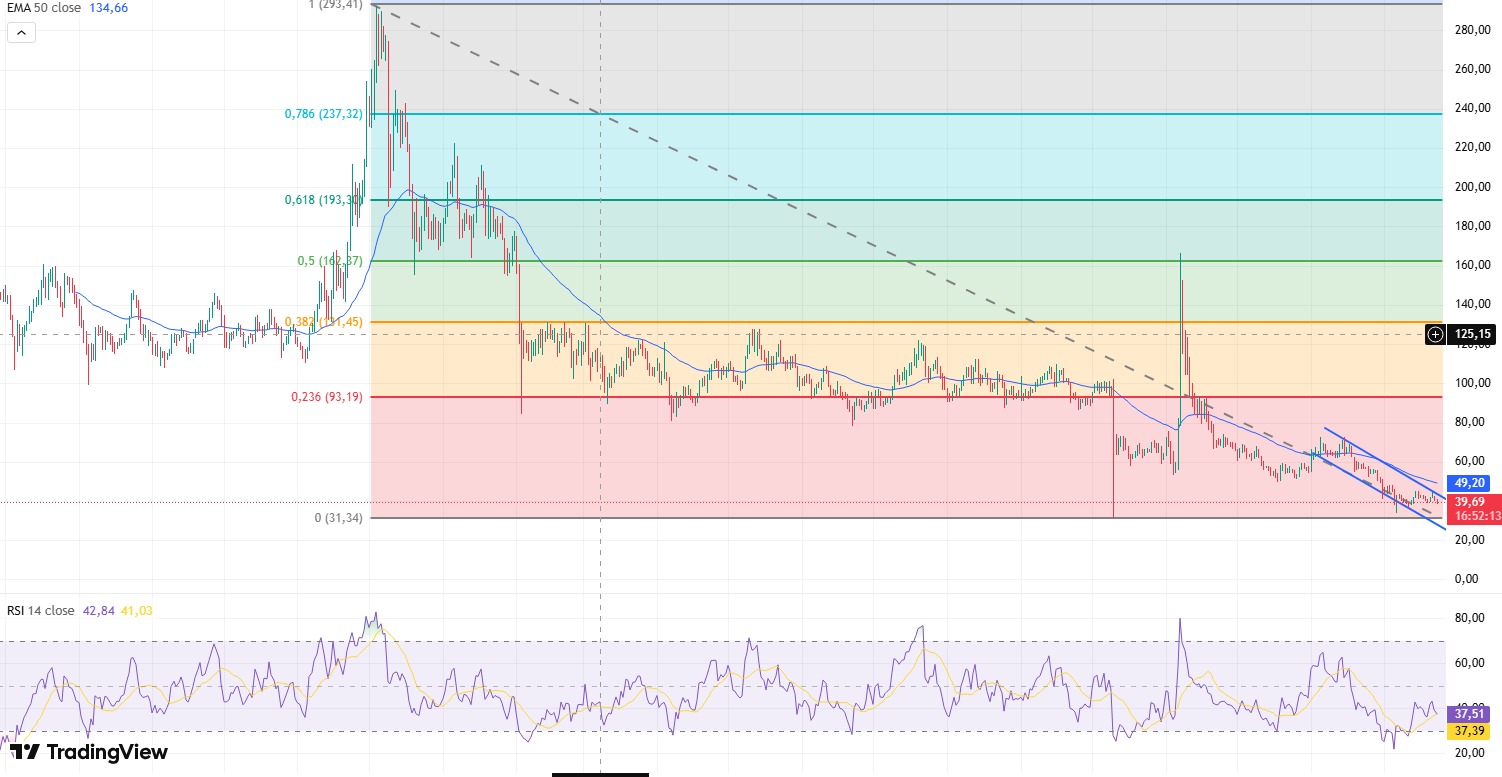Image resolution: width=1502 pixels, height=777 pixels.
Task: Click the black date marker on time axis
Action: 600,774
